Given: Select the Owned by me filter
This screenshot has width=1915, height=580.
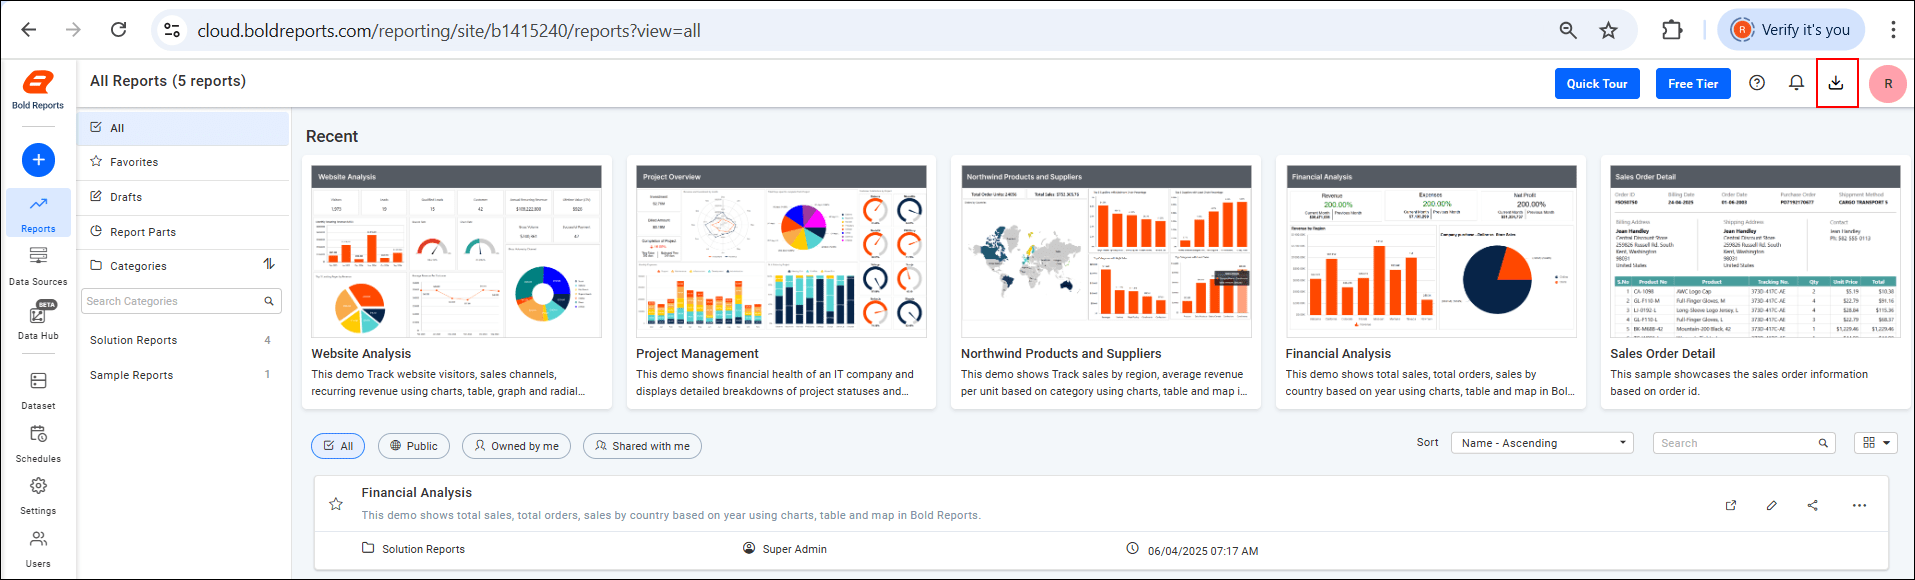Looking at the screenshot, I should 516,446.
